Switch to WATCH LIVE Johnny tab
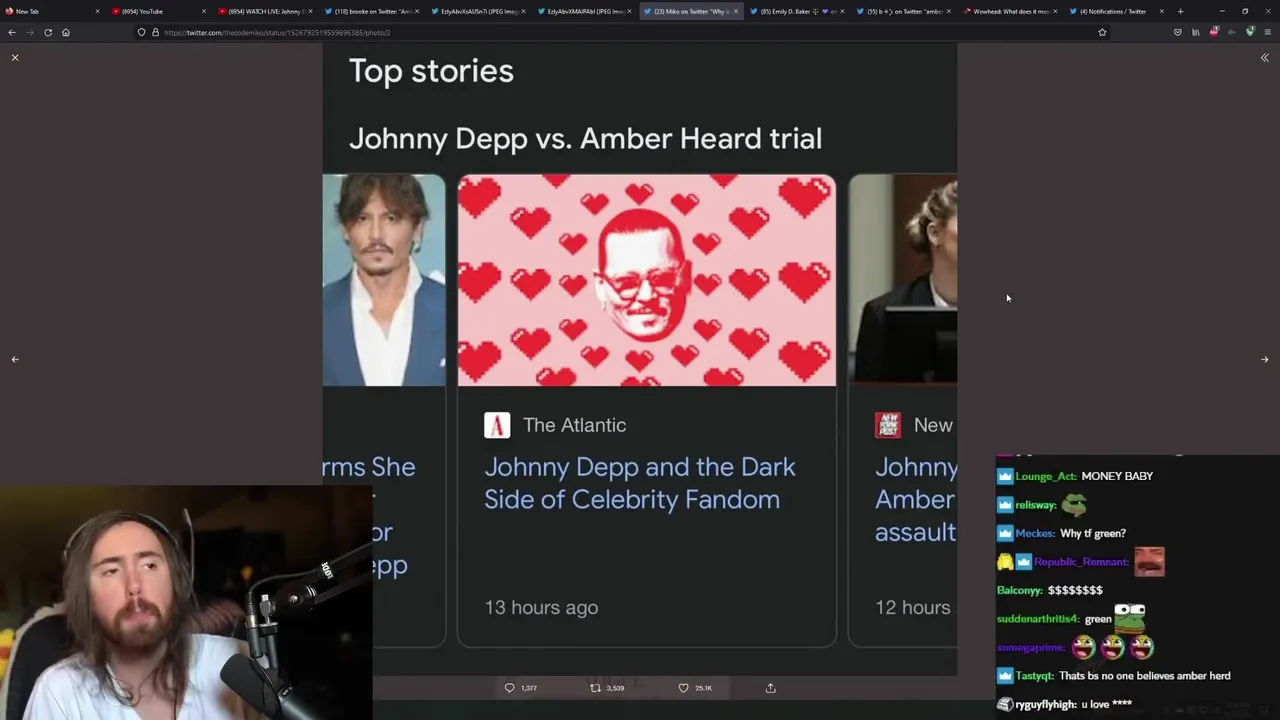Viewport: 1280px width, 720px height. point(265,11)
